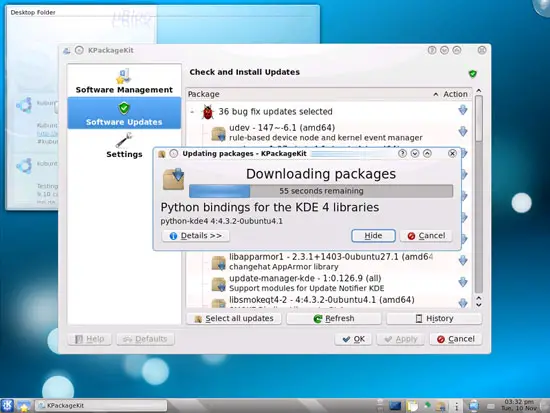
Task: Open the KDE Kickoff application launcher
Action: tap(7, 406)
